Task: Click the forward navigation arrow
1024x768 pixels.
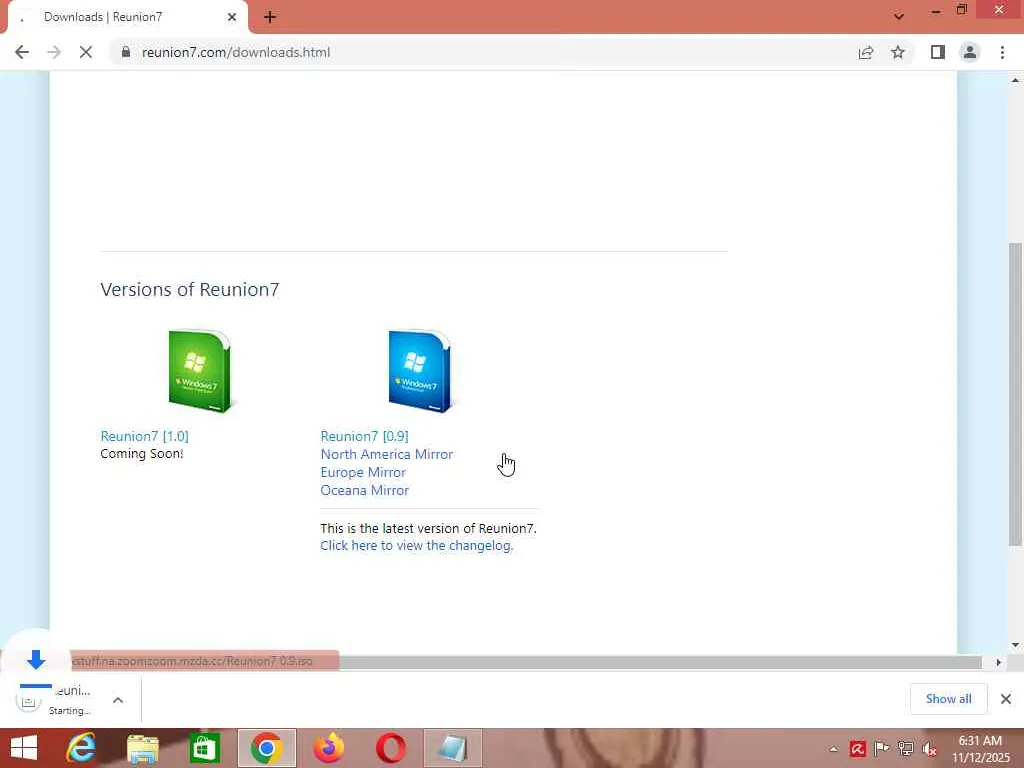Action: (54, 52)
